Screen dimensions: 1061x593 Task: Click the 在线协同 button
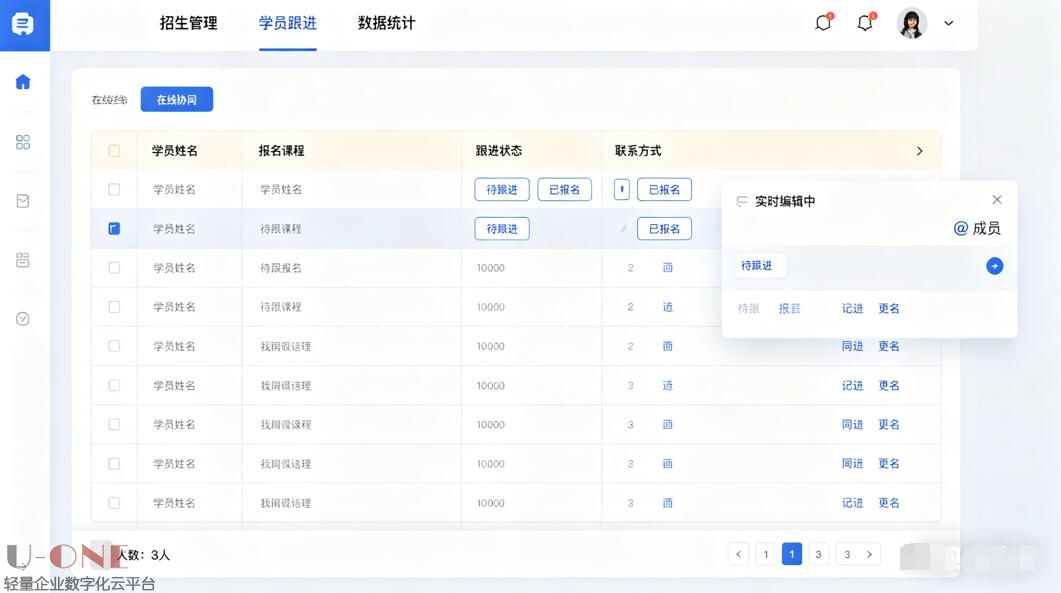176,99
